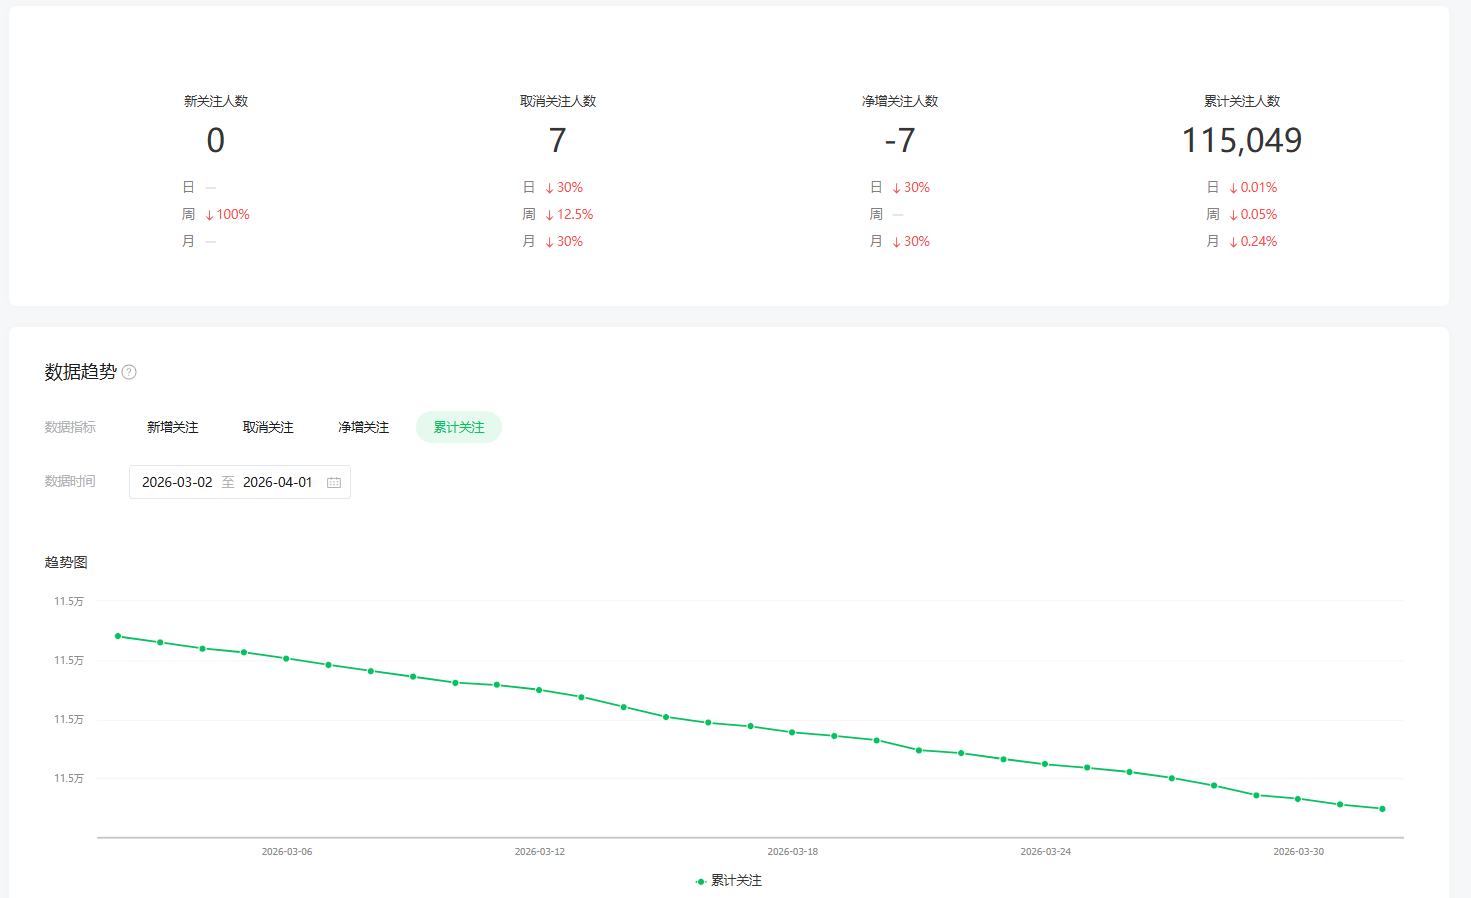Select the first chart point for 2026-03-02

click(x=118, y=636)
